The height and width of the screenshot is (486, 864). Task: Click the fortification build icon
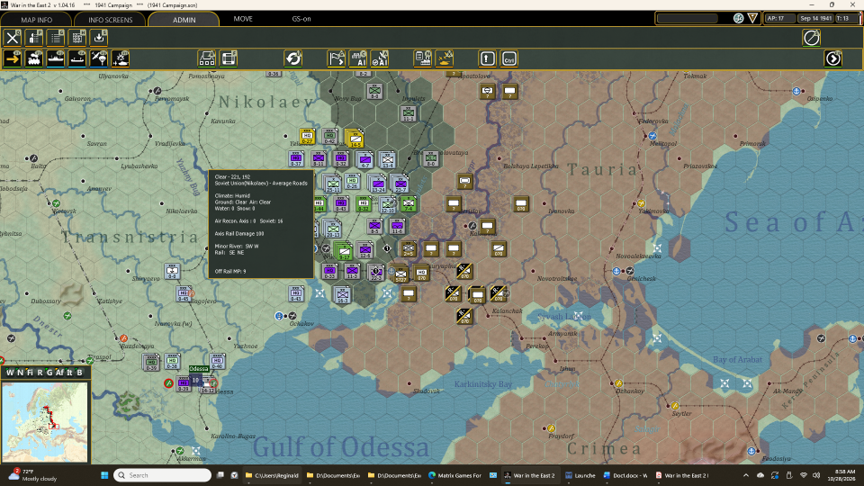click(x=229, y=58)
